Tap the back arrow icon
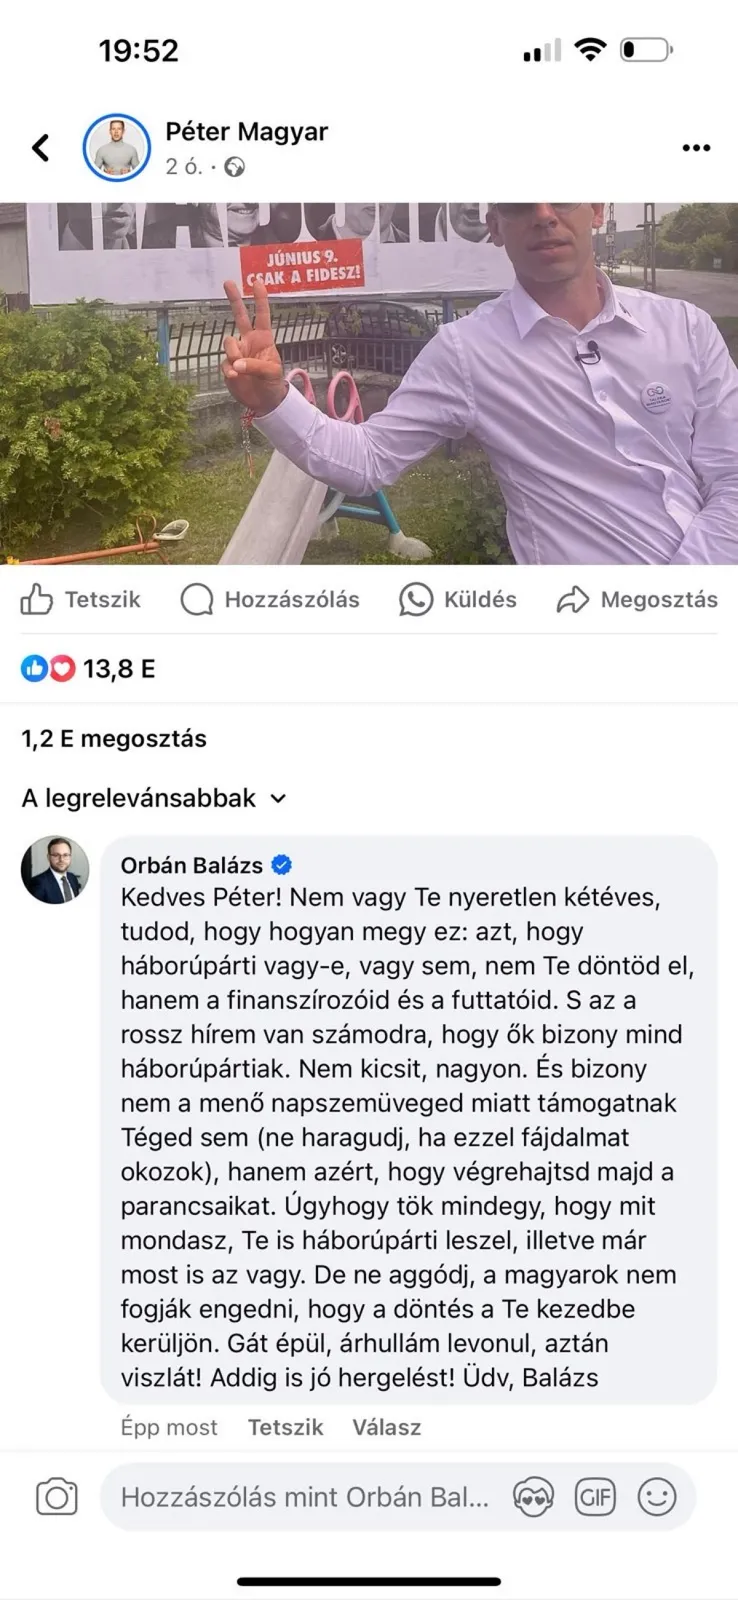This screenshot has width=738, height=1600. point(41,148)
